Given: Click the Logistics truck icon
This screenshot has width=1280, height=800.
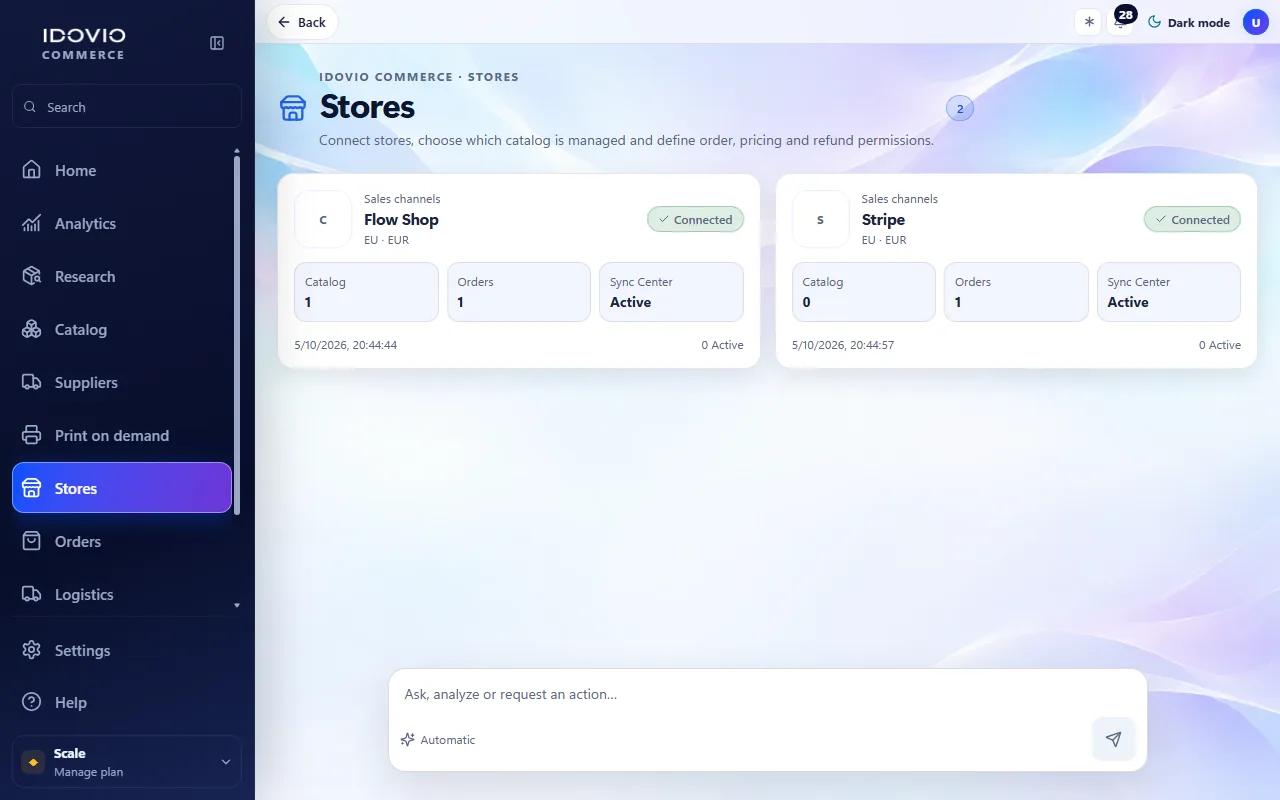Looking at the screenshot, I should [32, 594].
